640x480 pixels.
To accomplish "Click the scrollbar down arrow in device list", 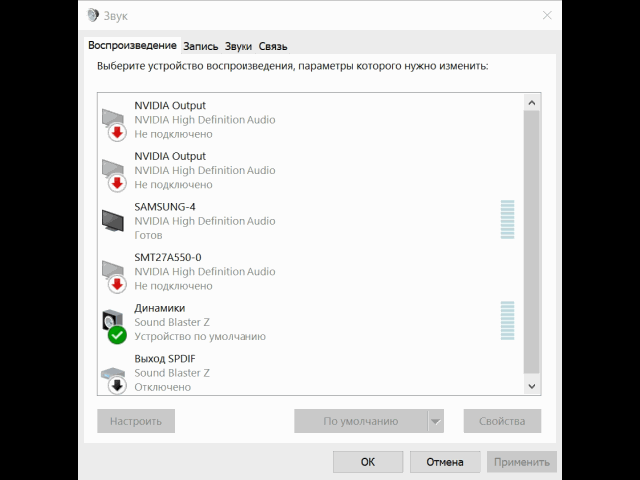I will coord(531,386).
